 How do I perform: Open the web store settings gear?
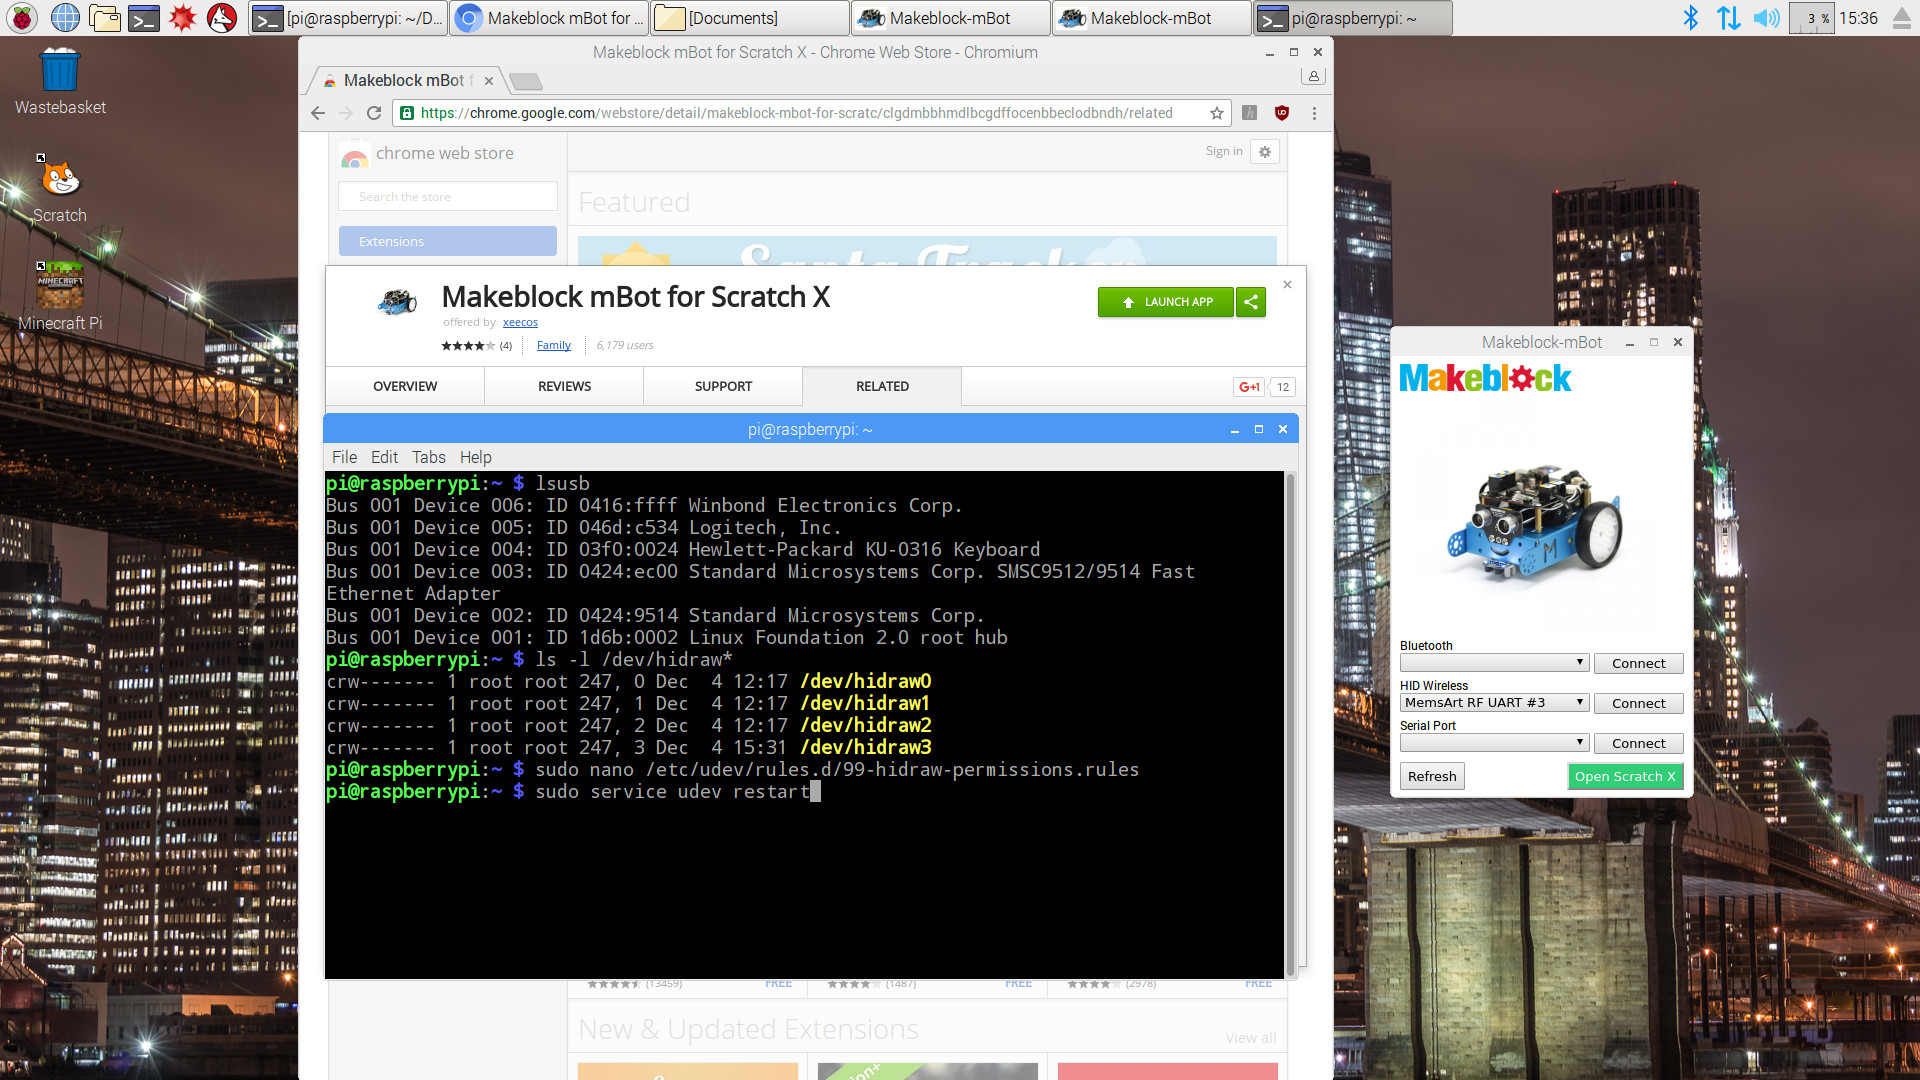[x=1265, y=152]
